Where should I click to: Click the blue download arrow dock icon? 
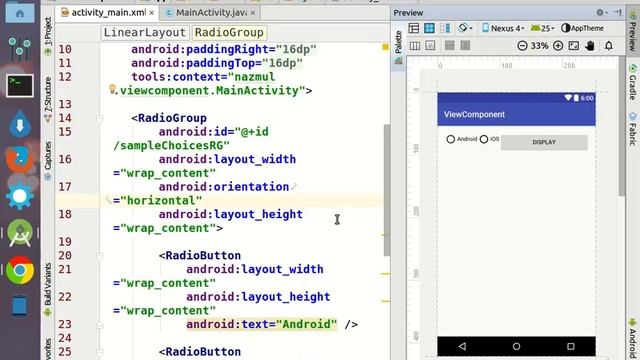[20, 122]
